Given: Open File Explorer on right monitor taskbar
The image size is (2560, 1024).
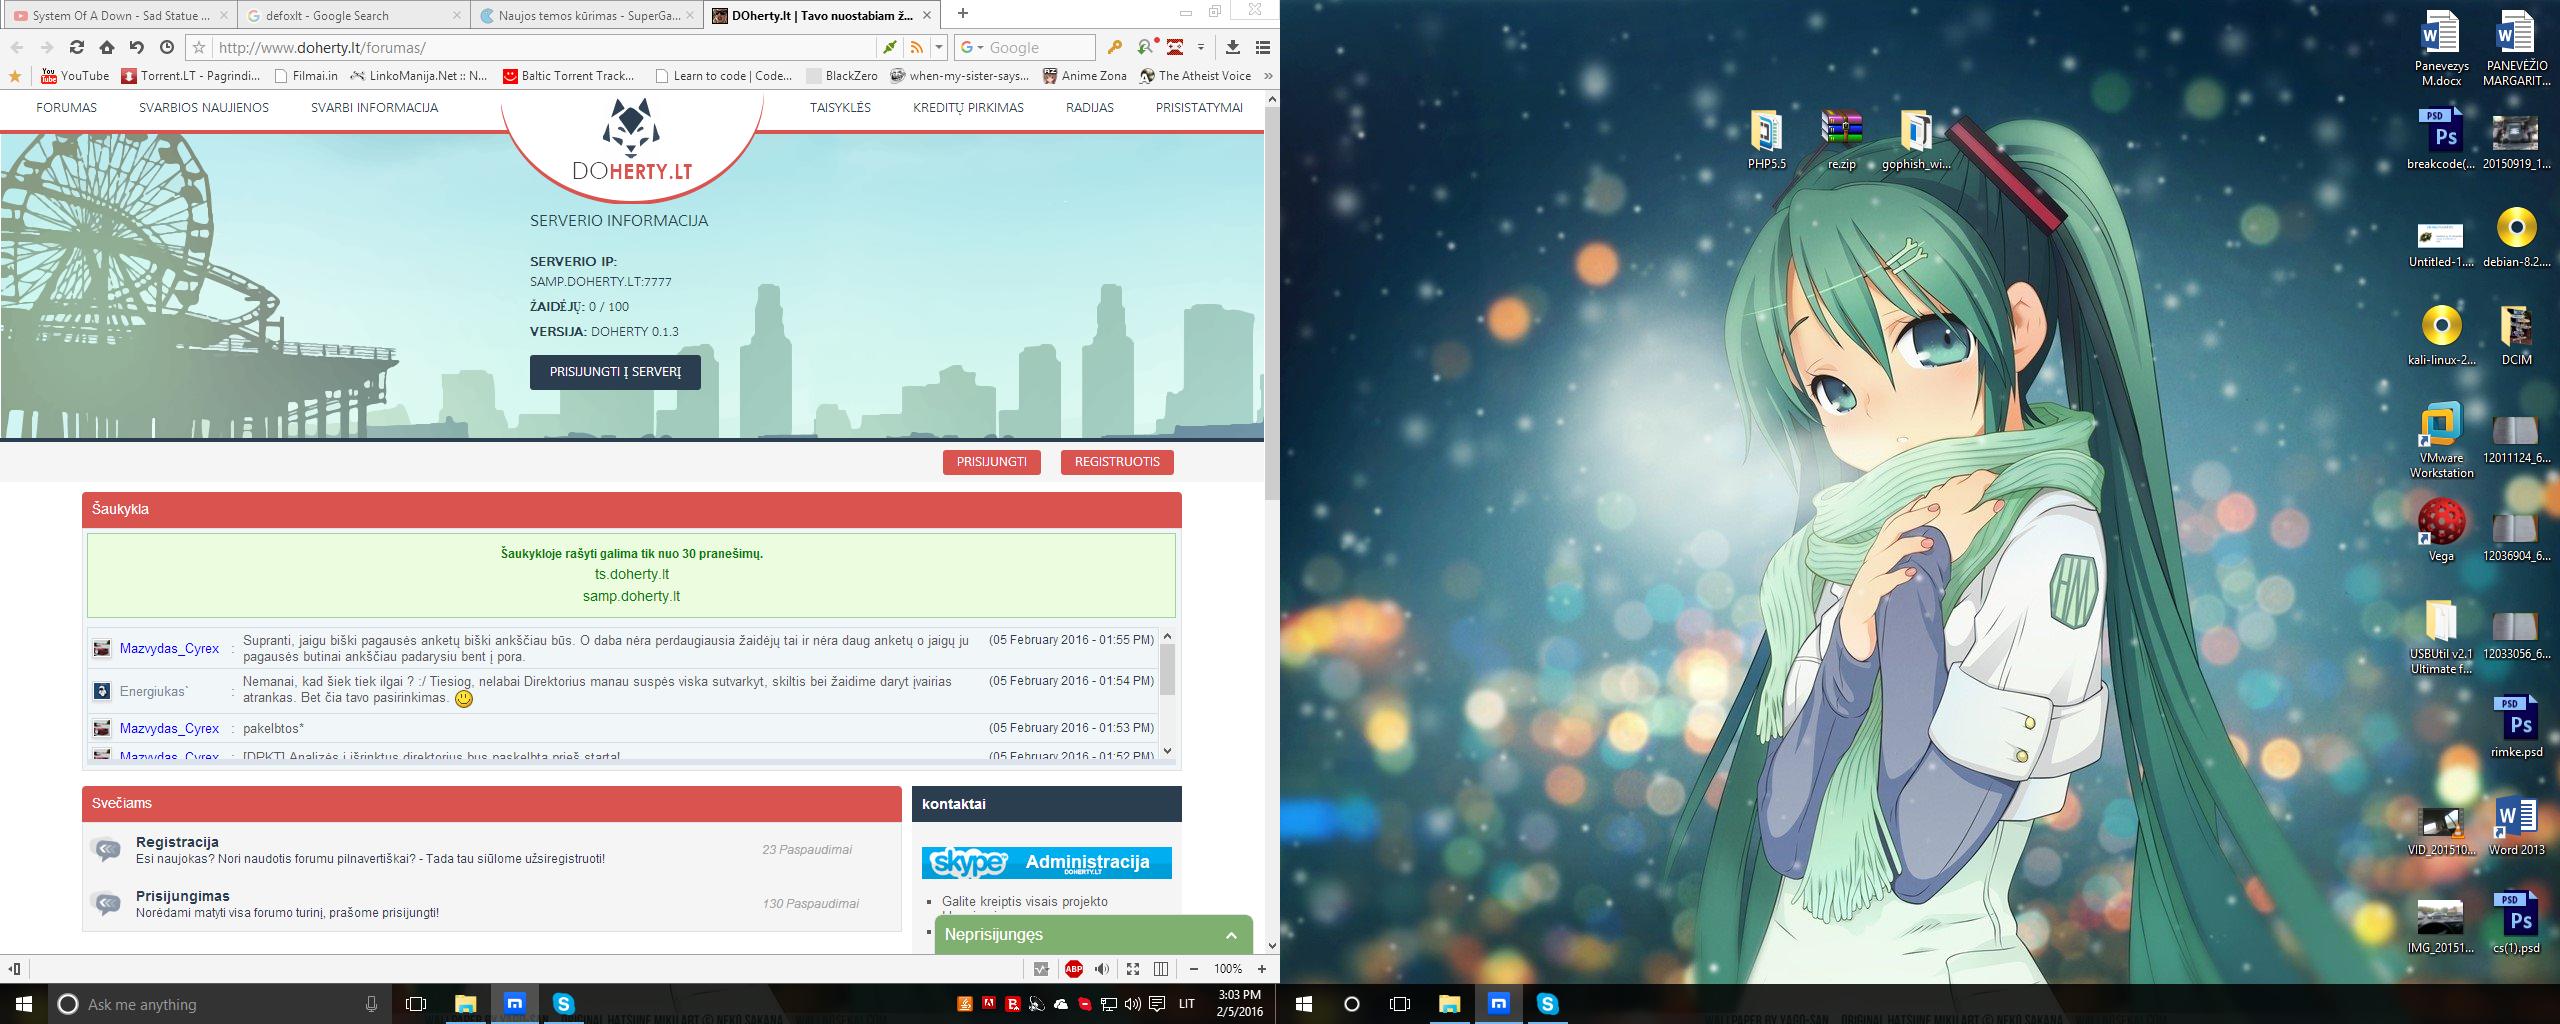Looking at the screenshot, I should (x=1449, y=1003).
